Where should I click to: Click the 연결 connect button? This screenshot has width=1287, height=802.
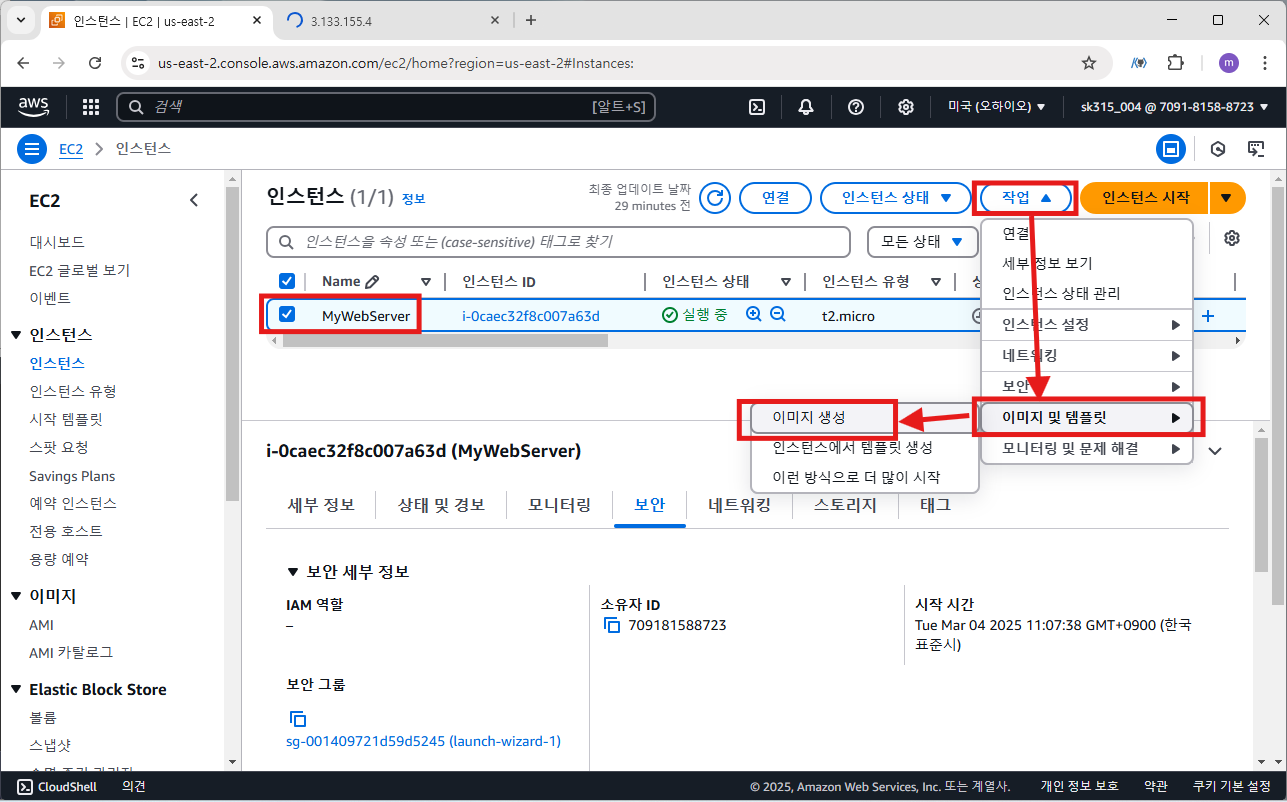(775, 198)
